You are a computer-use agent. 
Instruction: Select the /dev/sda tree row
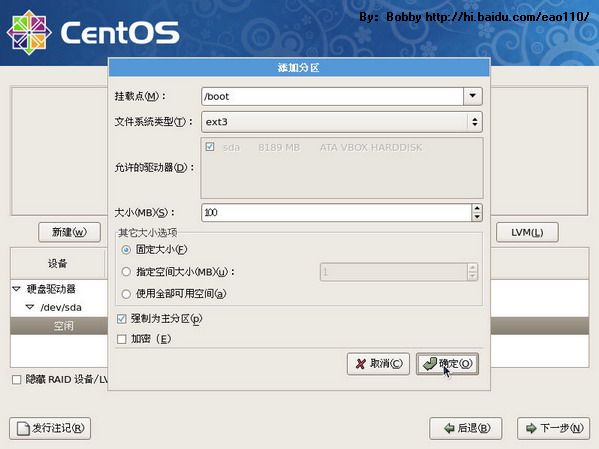[60, 307]
